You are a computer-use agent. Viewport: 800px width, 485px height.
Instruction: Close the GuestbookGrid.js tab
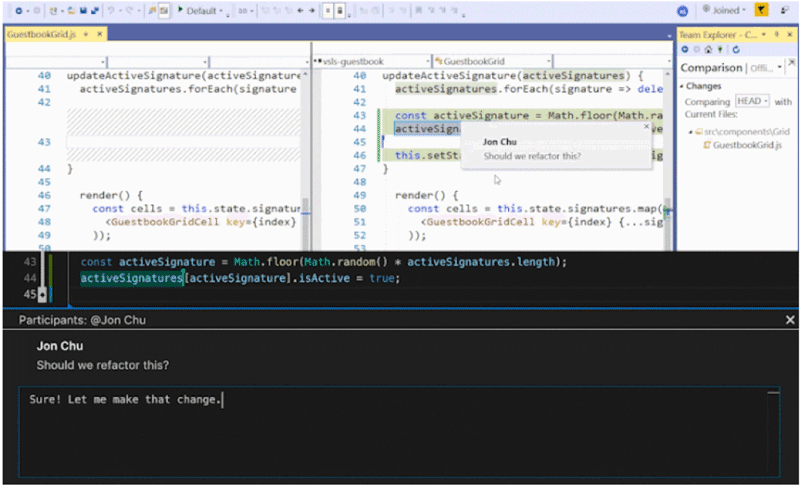pos(99,34)
